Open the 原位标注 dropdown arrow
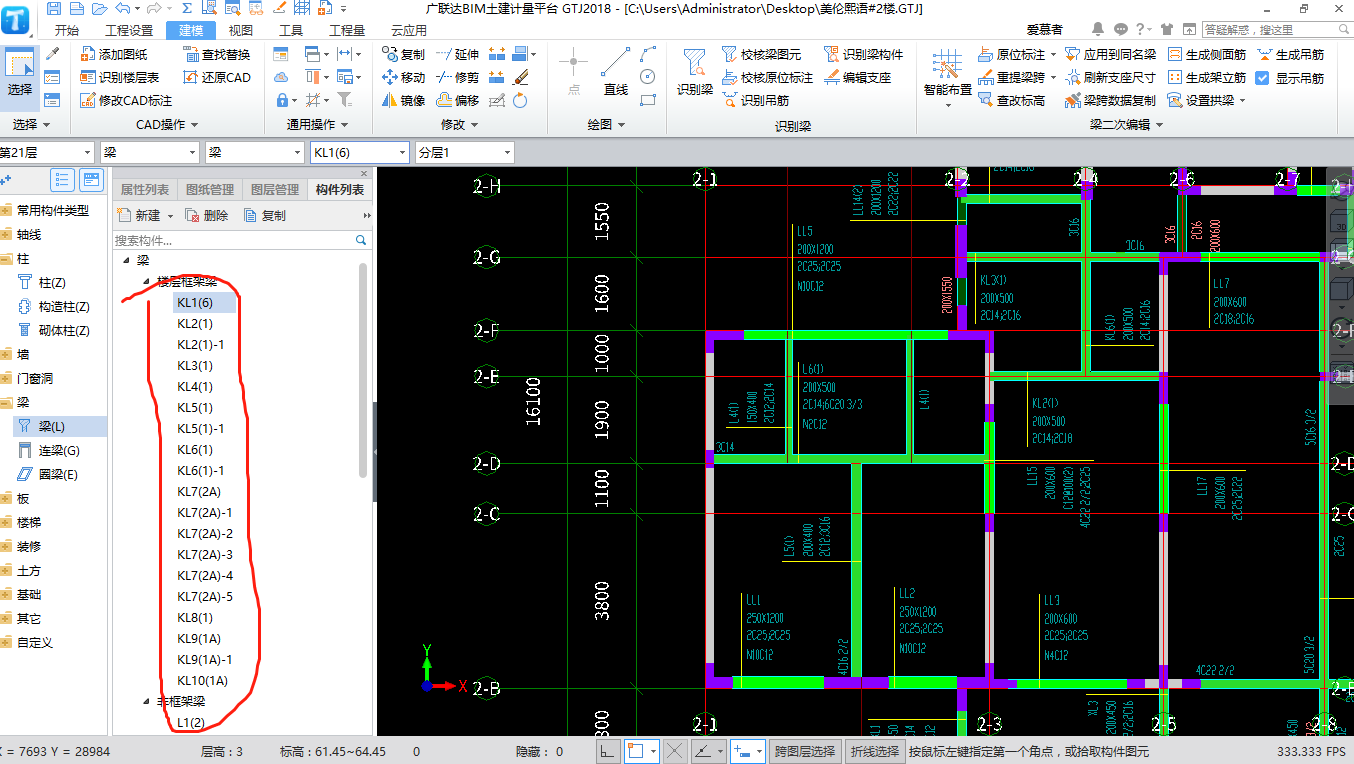 click(x=1053, y=55)
